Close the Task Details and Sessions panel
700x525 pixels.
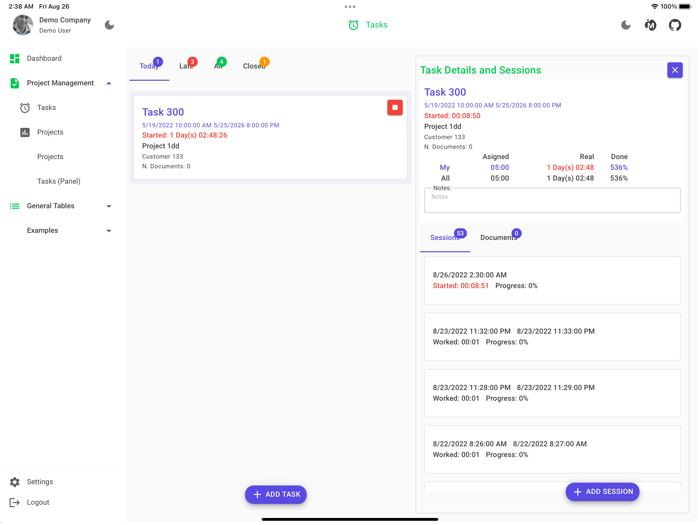pyautogui.click(x=675, y=70)
